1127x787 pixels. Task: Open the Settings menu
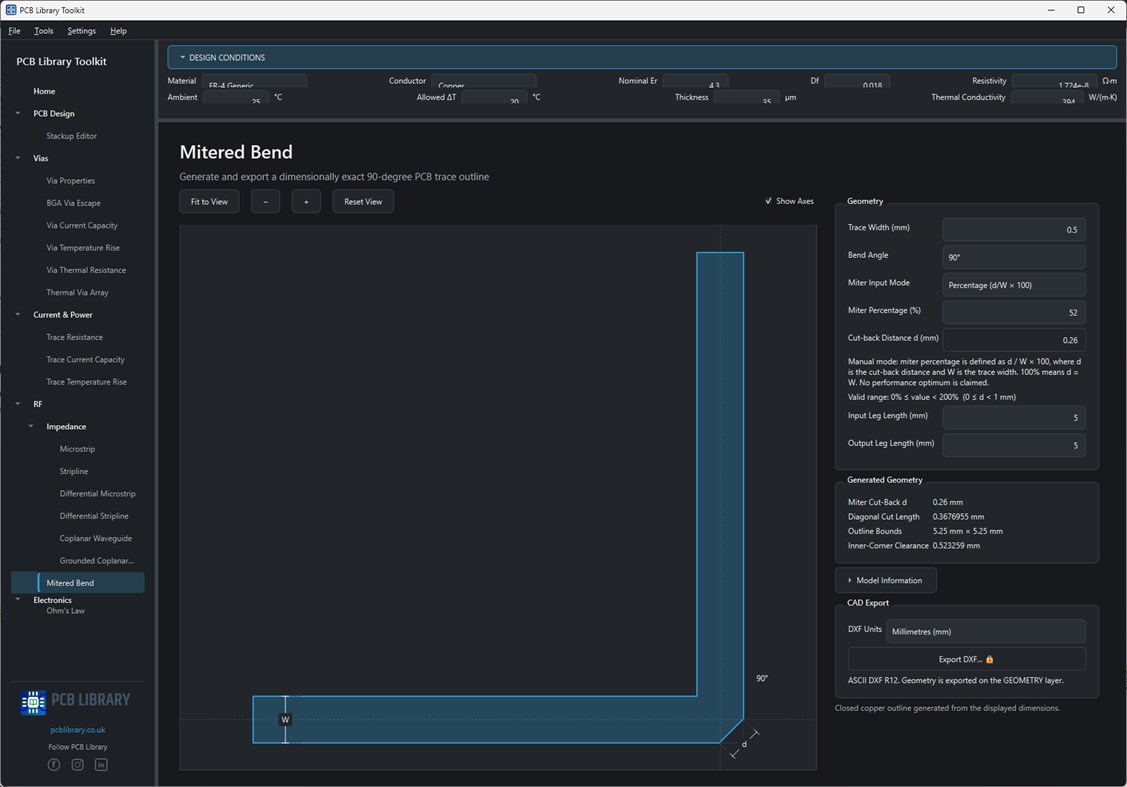(81, 31)
